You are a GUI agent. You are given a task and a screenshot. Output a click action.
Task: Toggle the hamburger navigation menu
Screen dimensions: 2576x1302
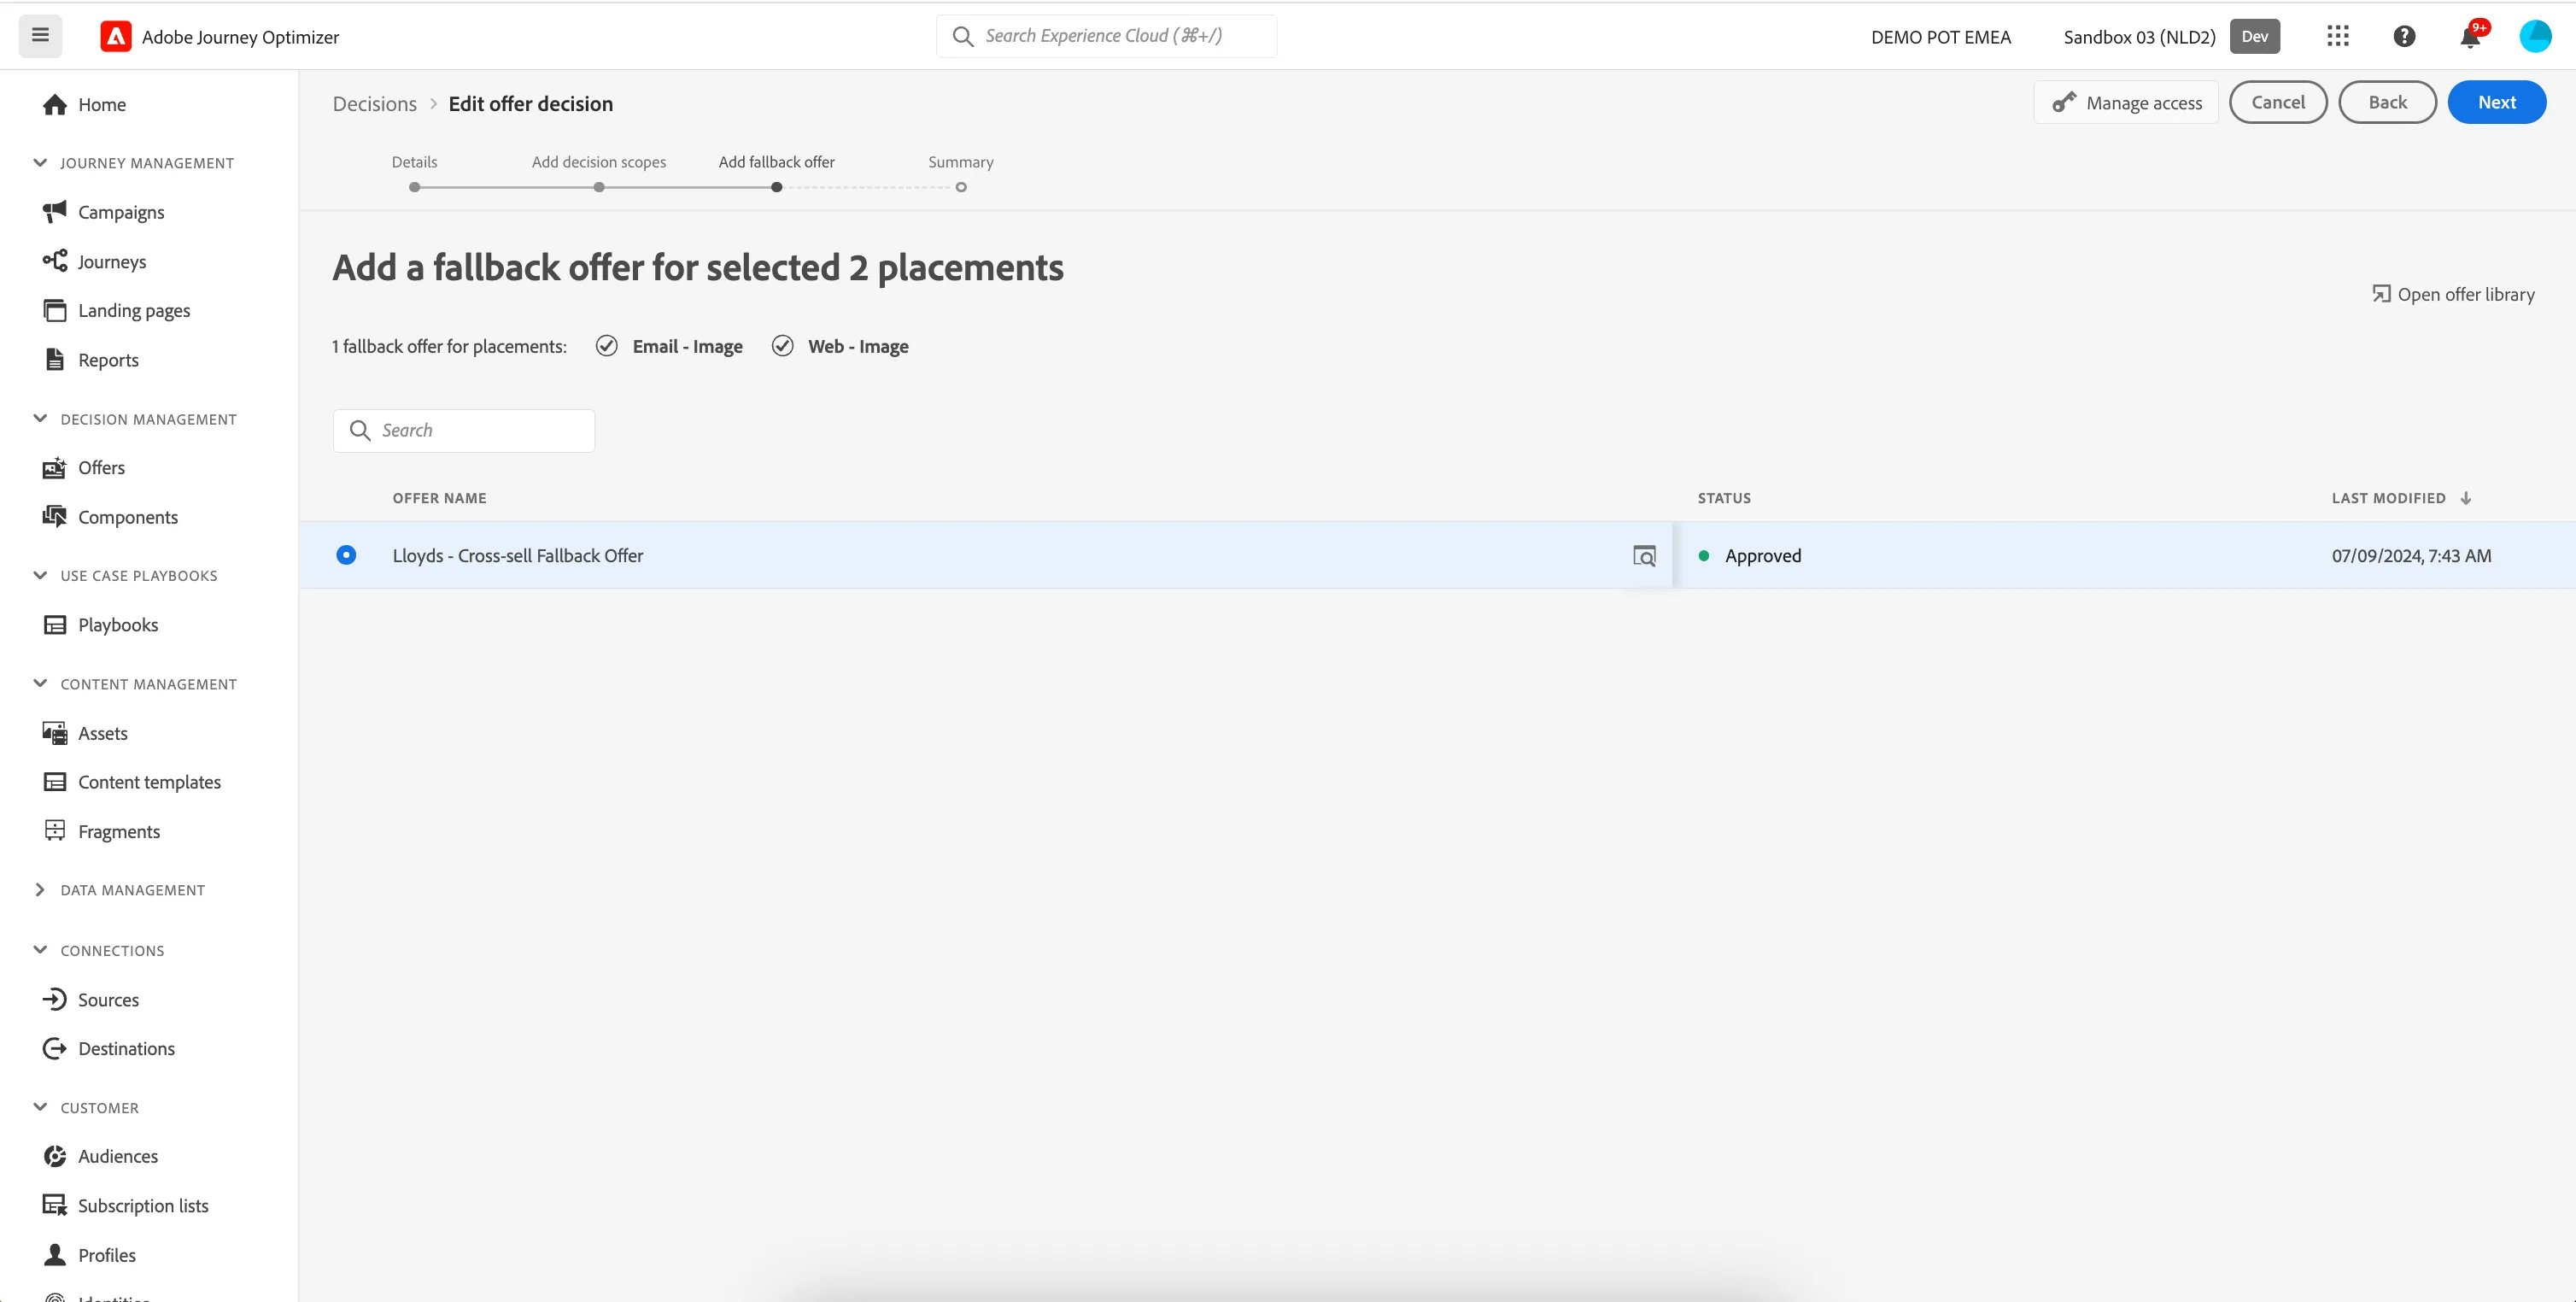pyautogui.click(x=40, y=36)
